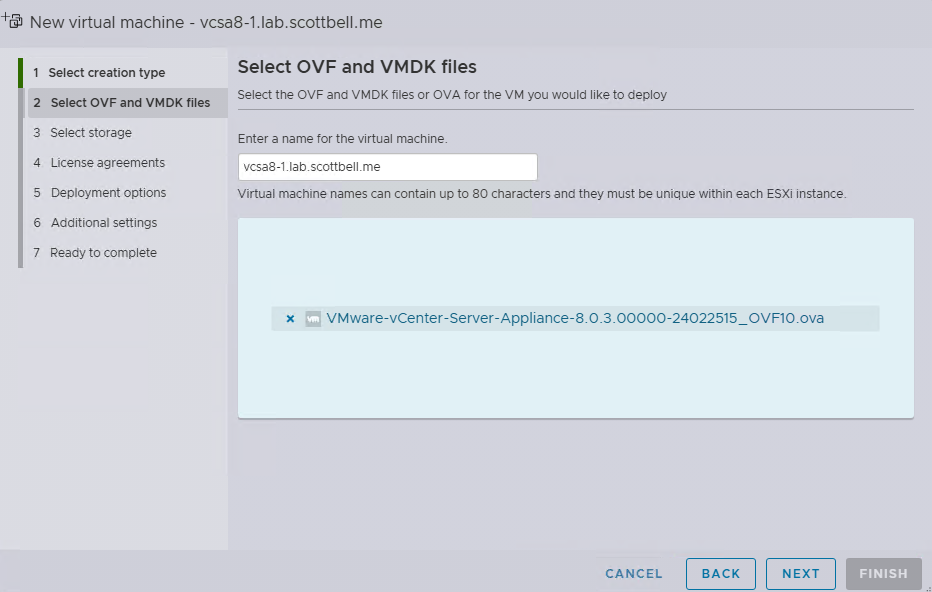This screenshot has height=592, width=932.
Task: Click the Select OVF and VMDK files heading
Action: point(357,67)
